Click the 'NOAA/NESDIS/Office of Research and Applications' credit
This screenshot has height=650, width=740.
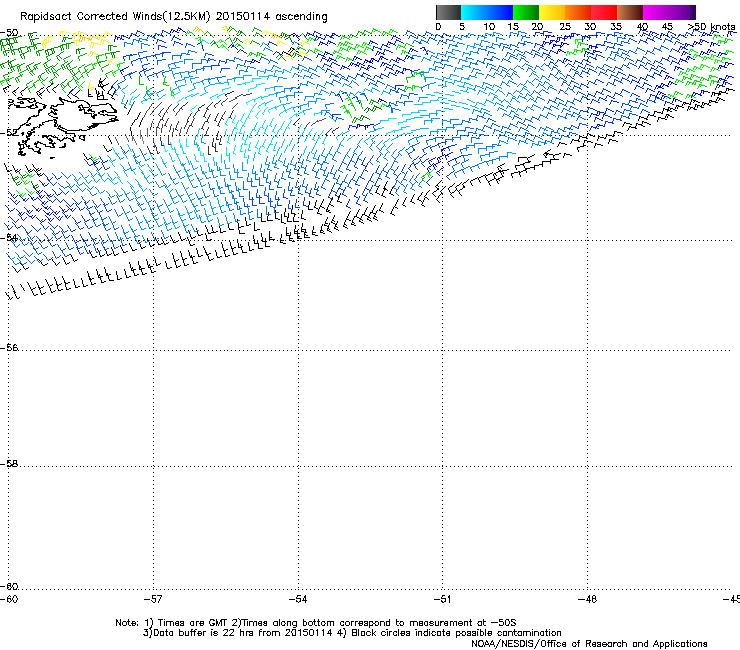589,644
